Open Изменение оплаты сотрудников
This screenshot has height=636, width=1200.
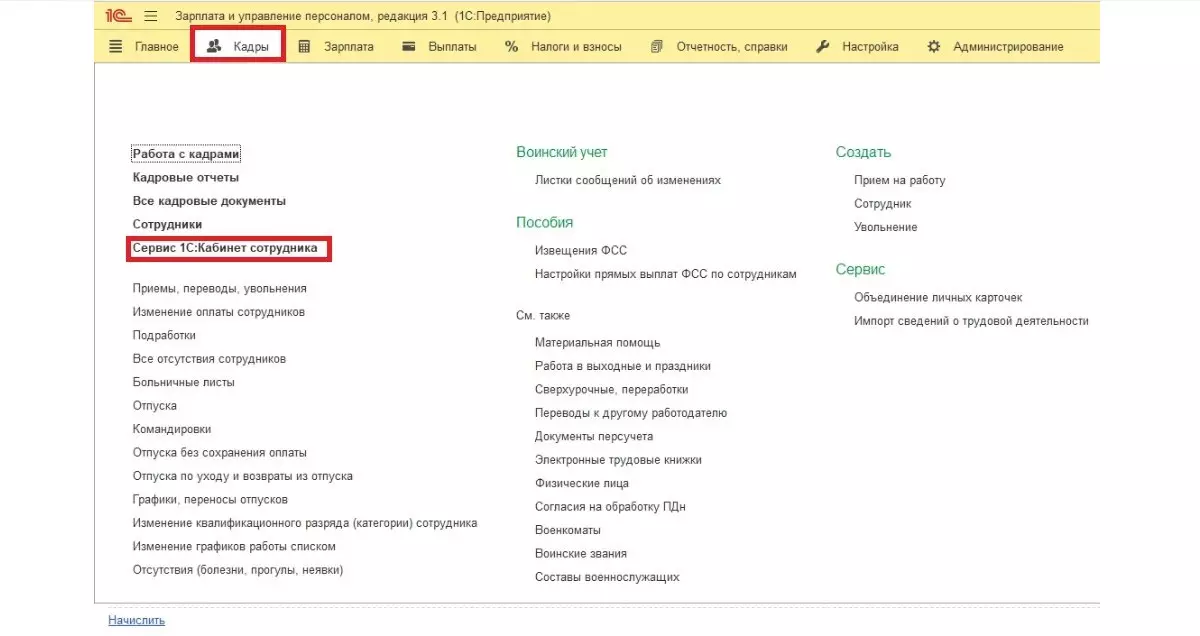pyautogui.click(x=219, y=312)
